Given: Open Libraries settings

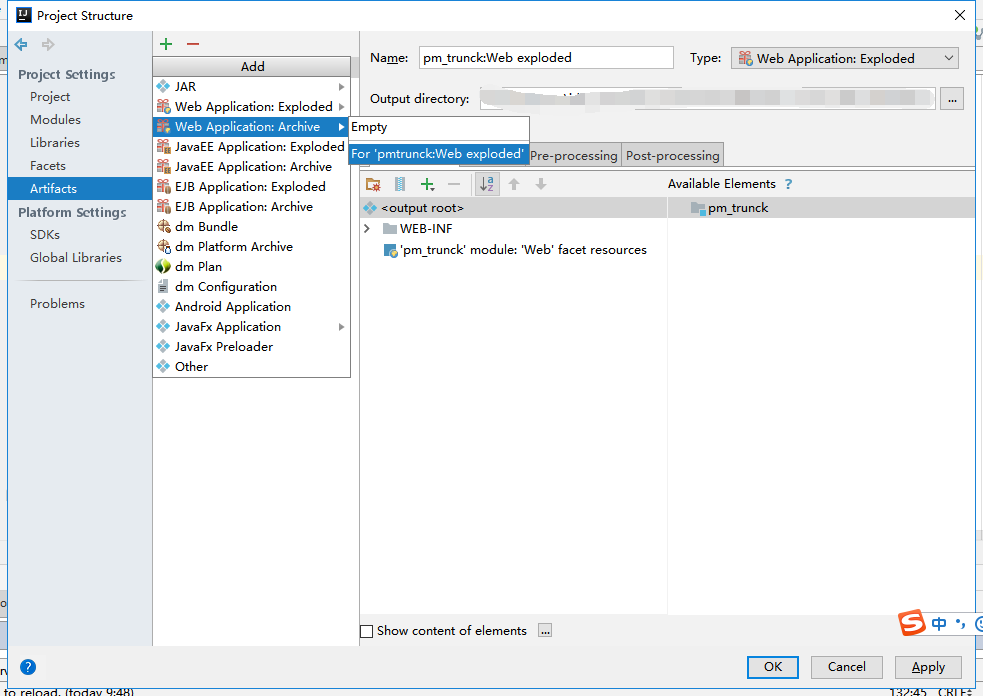Looking at the screenshot, I should pos(55,143).
